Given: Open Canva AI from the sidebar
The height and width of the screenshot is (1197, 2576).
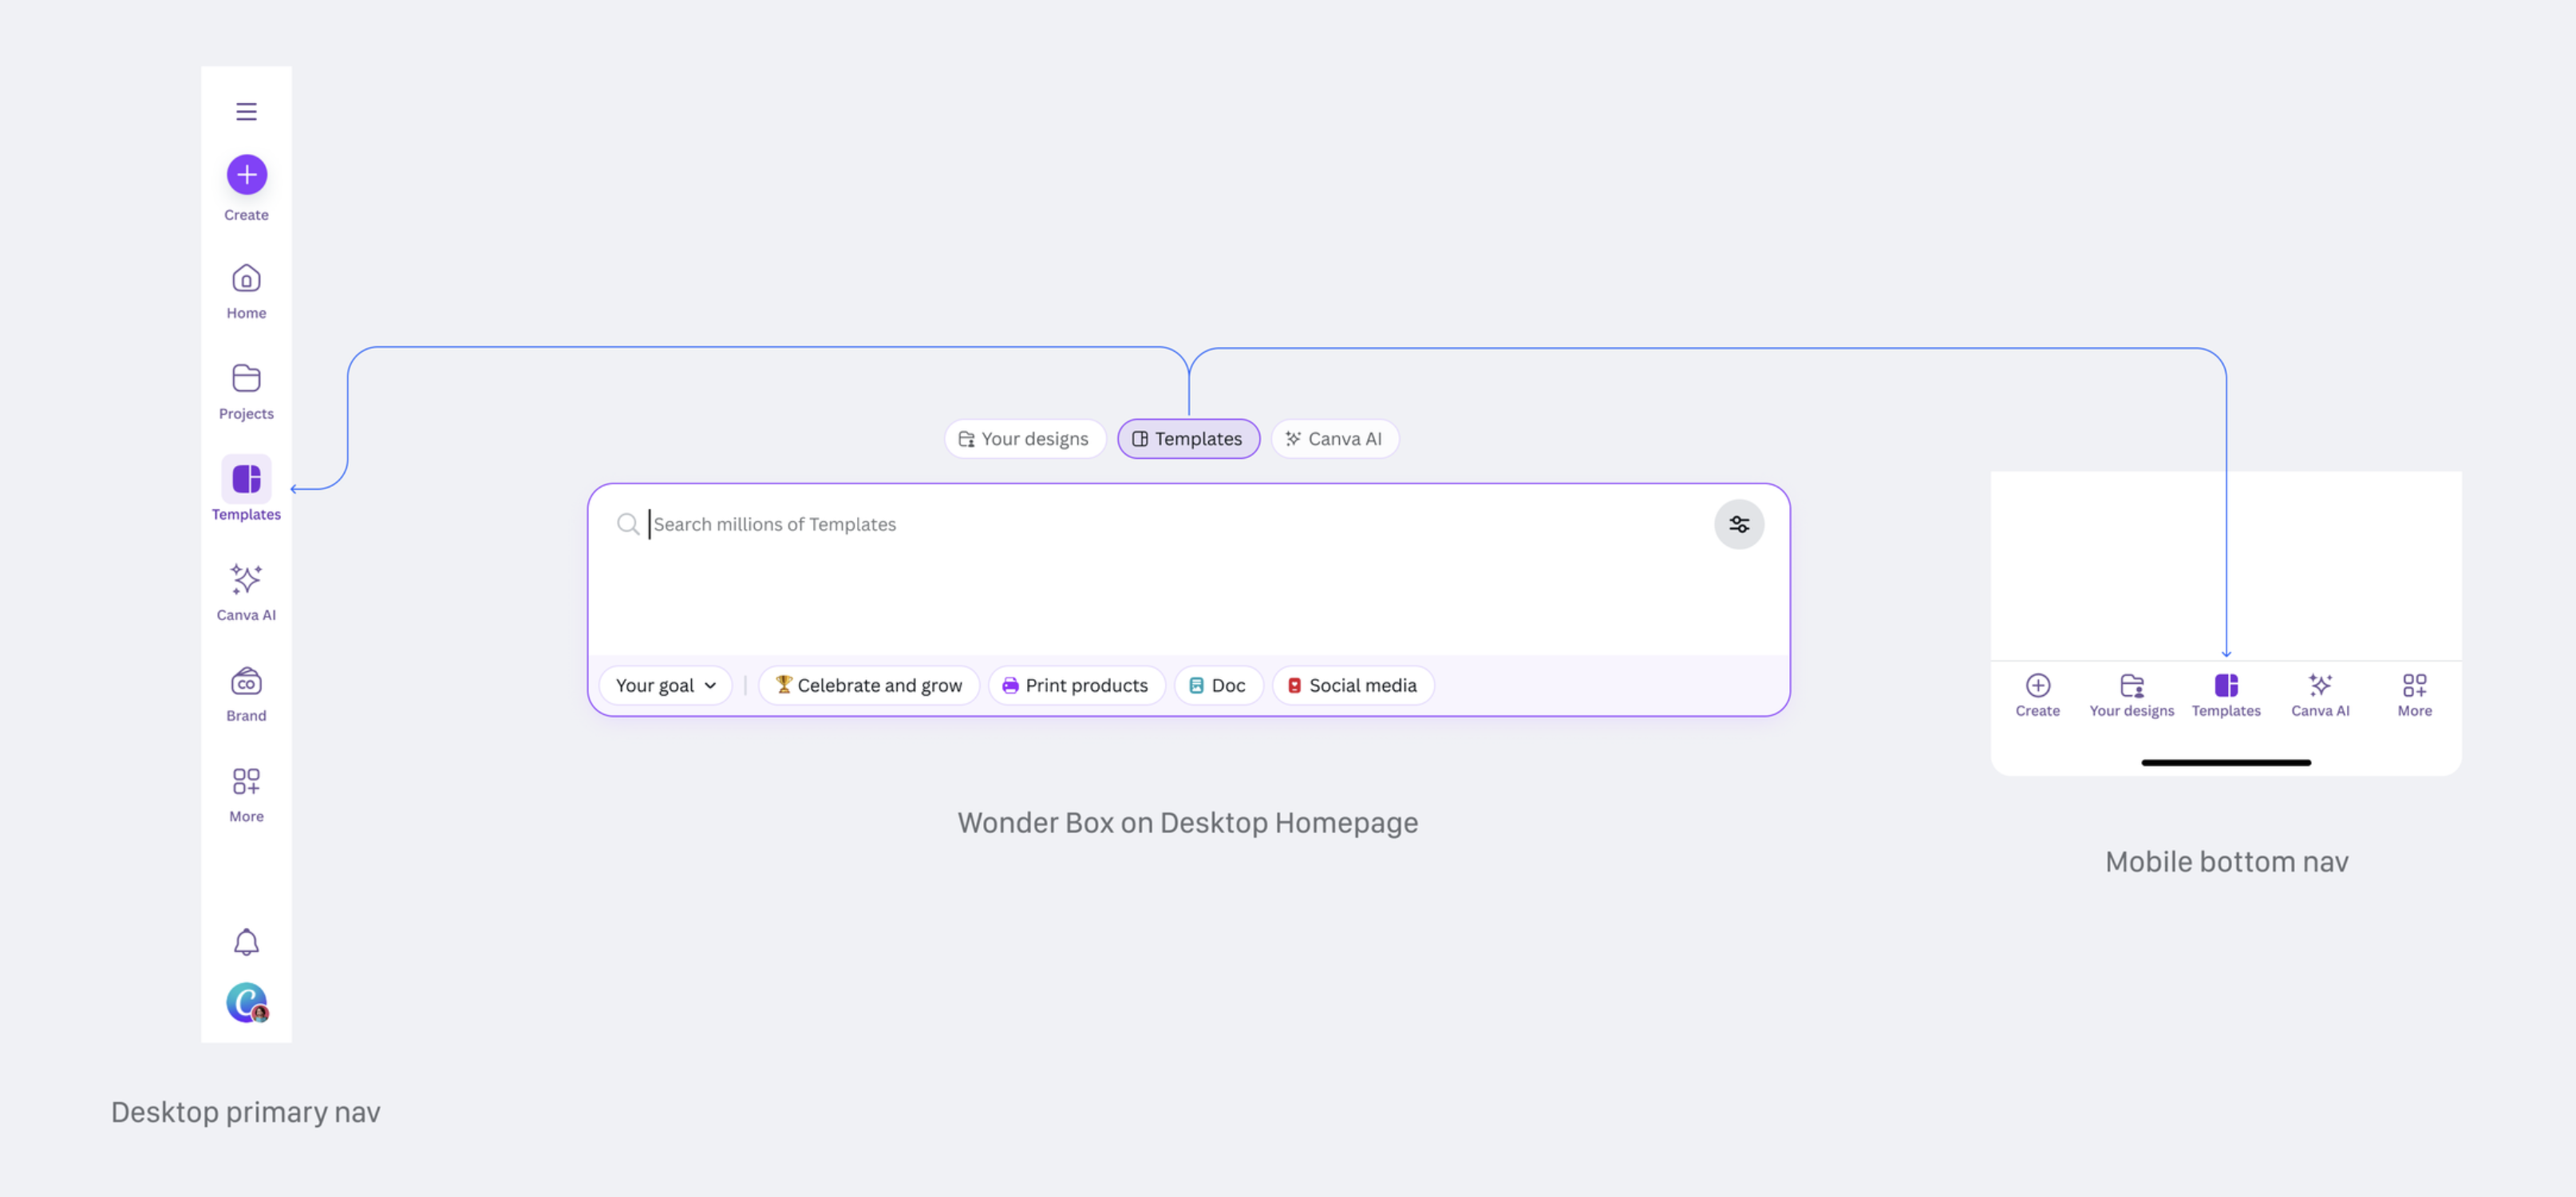Looking at the screenshot, I should click(x=246, y=591).
